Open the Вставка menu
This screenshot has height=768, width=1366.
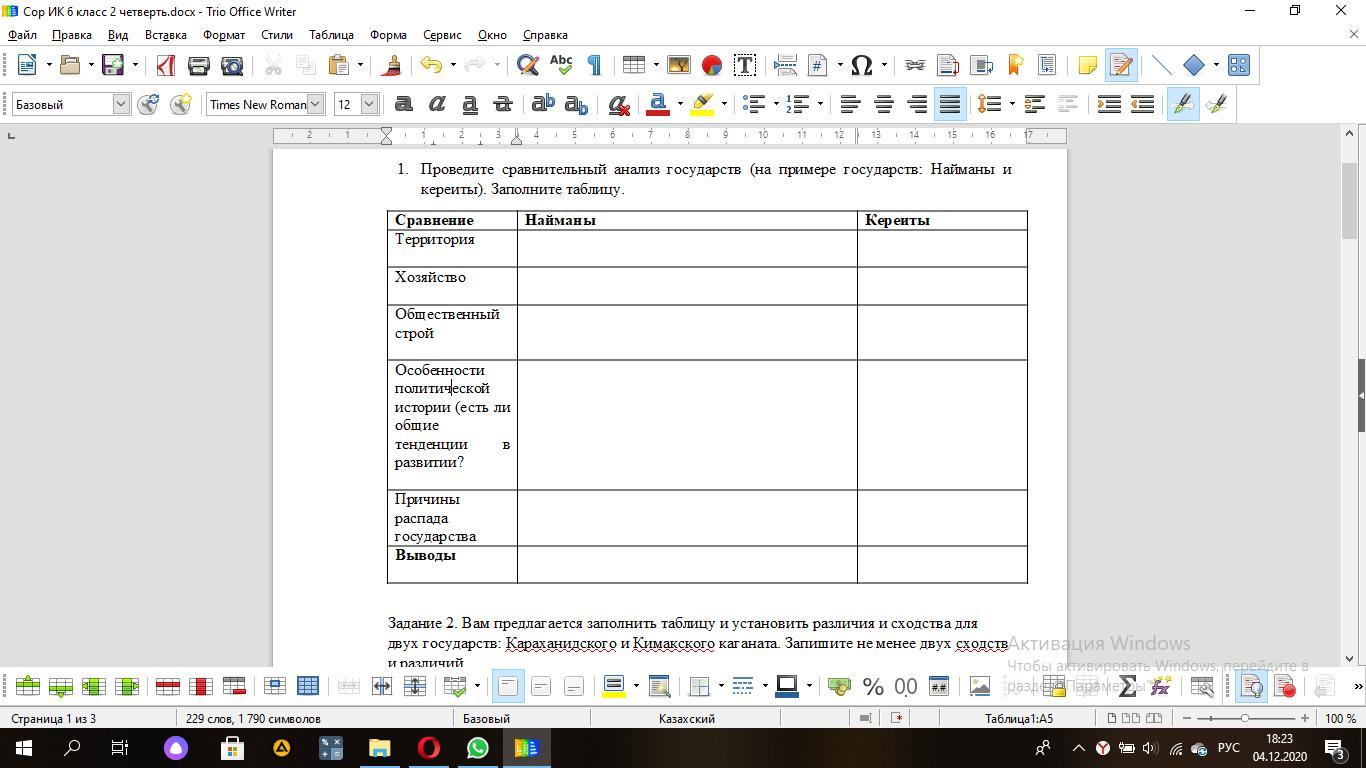[166, 35]
